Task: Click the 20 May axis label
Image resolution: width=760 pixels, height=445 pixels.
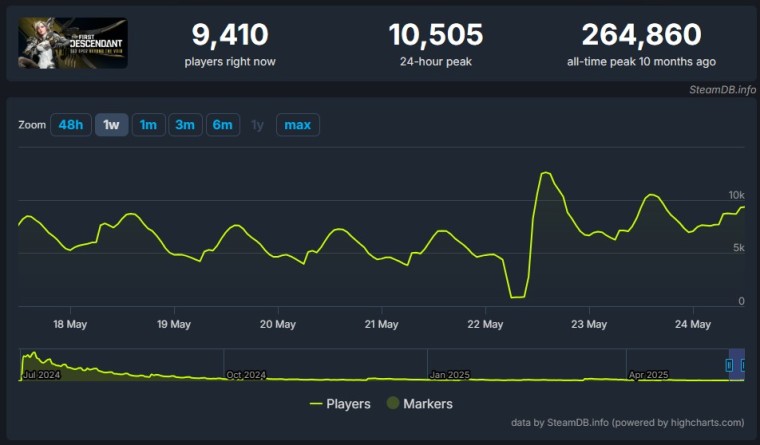Action: click(x=278, y=324)
